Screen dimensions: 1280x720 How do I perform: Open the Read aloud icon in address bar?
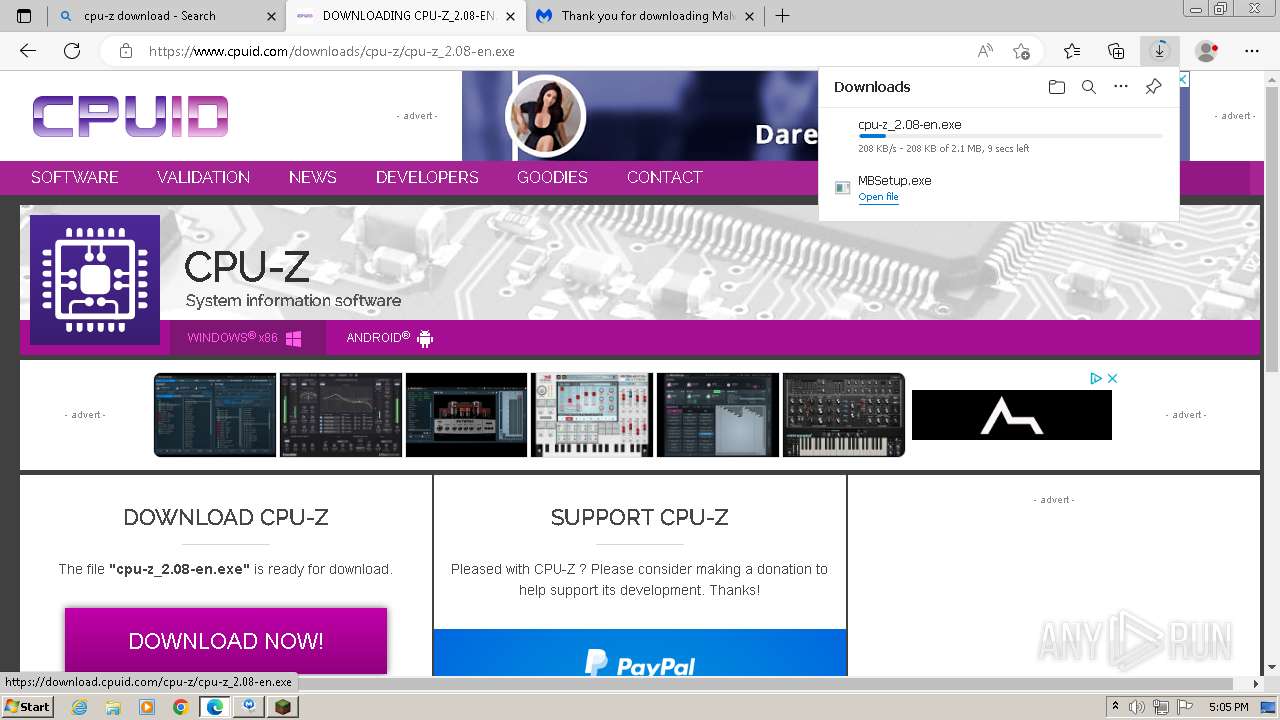[x=985, y=51]
